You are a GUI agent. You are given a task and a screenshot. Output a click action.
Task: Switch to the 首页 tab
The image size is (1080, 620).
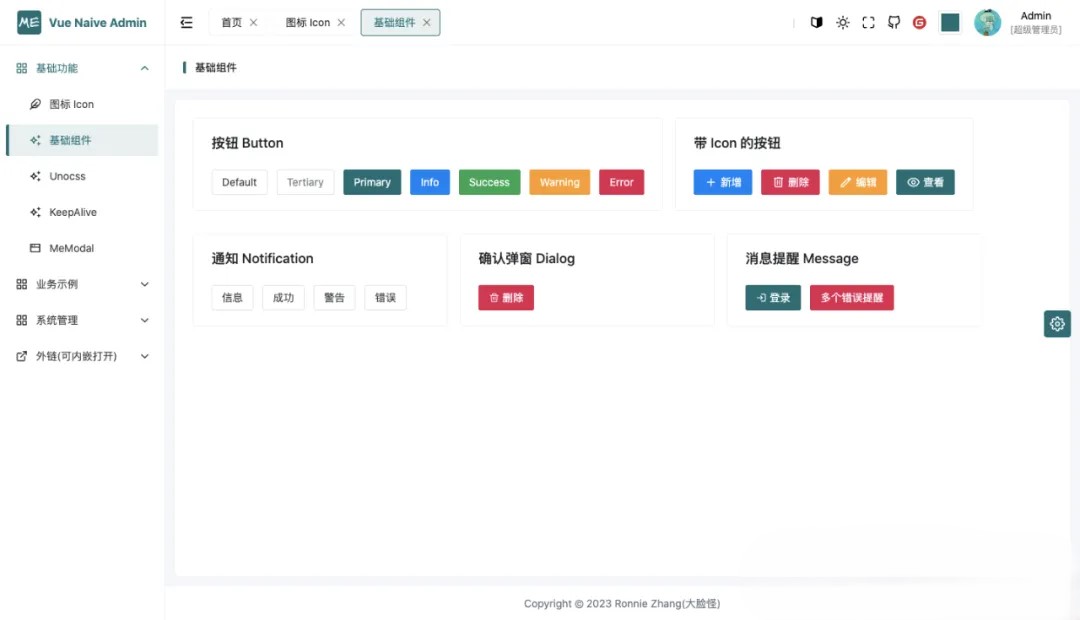(x=231, y=23)
